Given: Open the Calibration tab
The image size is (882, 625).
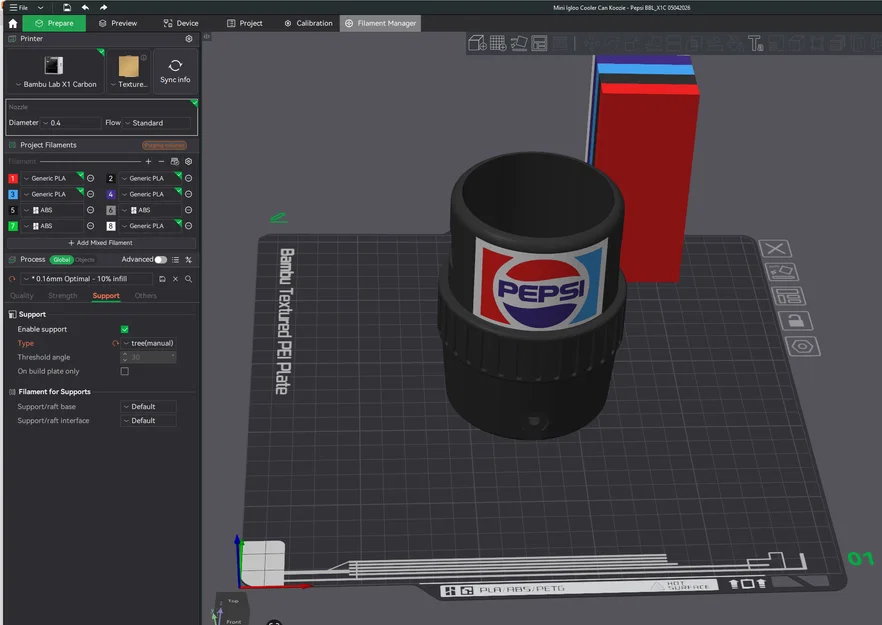Looking at the screenshot, I should [309, 23].
